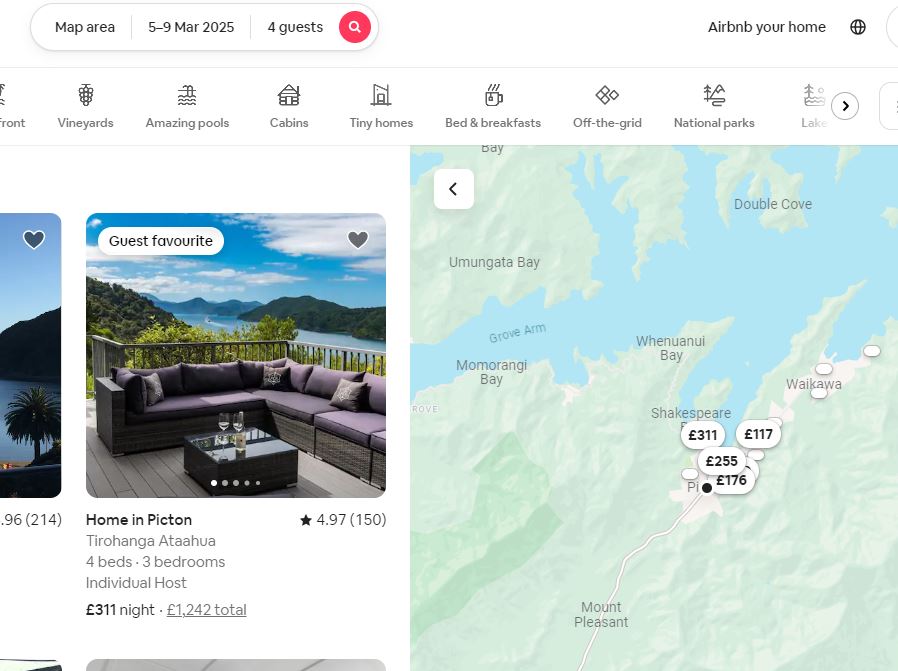Collapse the map with the left chevron
The width and height of the screenshot is (898, 671).
pyautogui.click(x=454, y=189)
